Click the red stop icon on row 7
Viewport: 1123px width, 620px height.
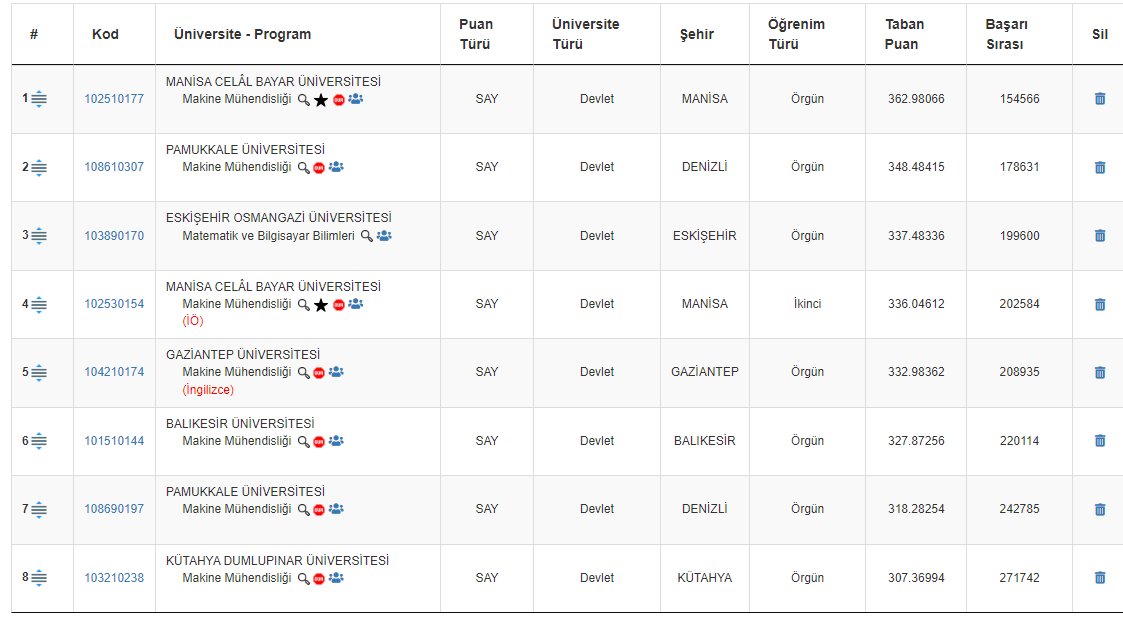319,510
